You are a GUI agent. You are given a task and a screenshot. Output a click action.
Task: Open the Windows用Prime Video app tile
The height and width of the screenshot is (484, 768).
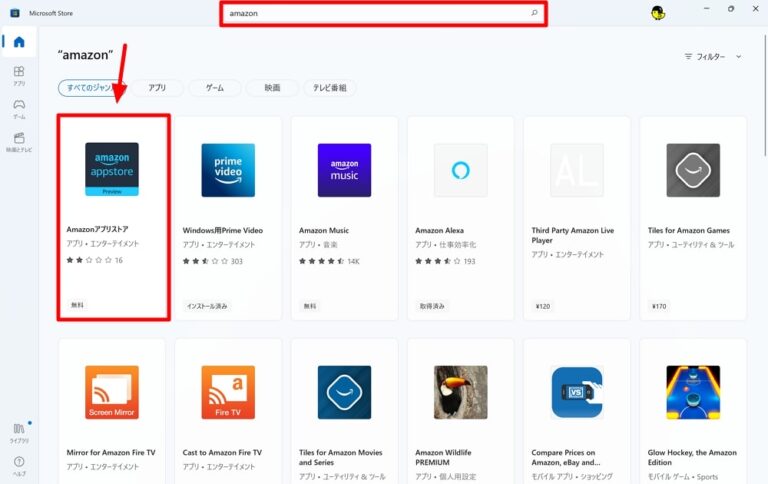point(228,218)
